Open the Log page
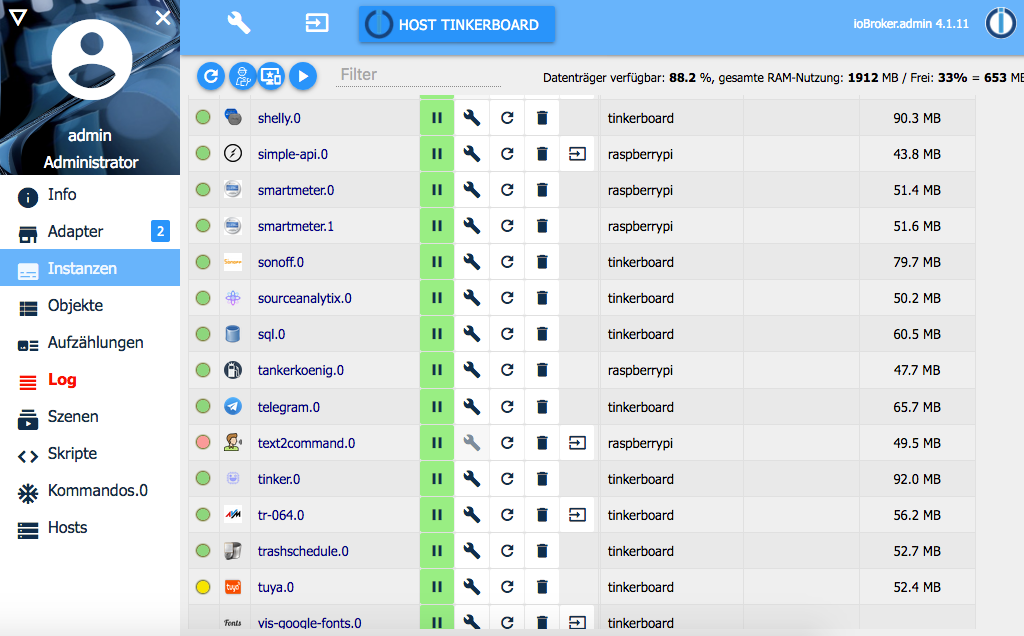This screenshot has height=636, width=1024. (x=90, y=380)
